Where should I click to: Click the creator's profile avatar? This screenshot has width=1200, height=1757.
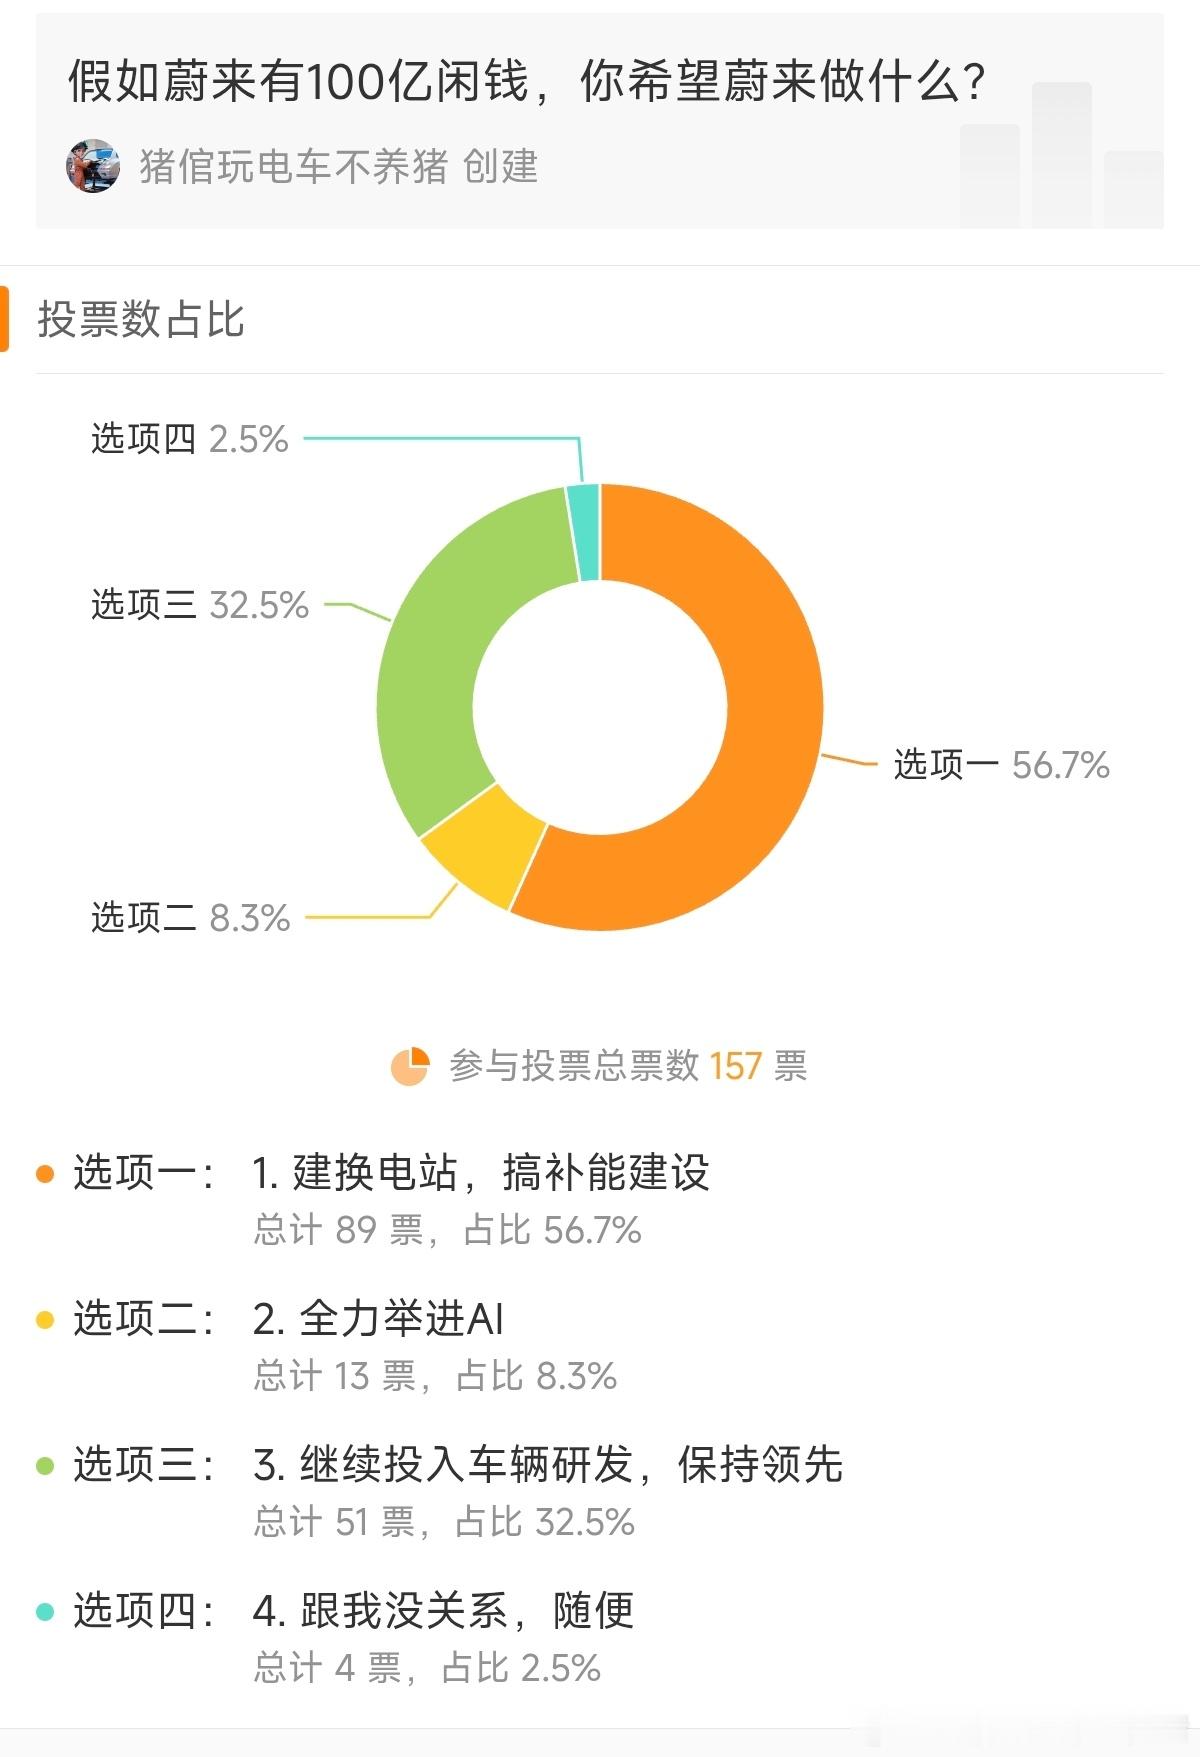[95, 164]
